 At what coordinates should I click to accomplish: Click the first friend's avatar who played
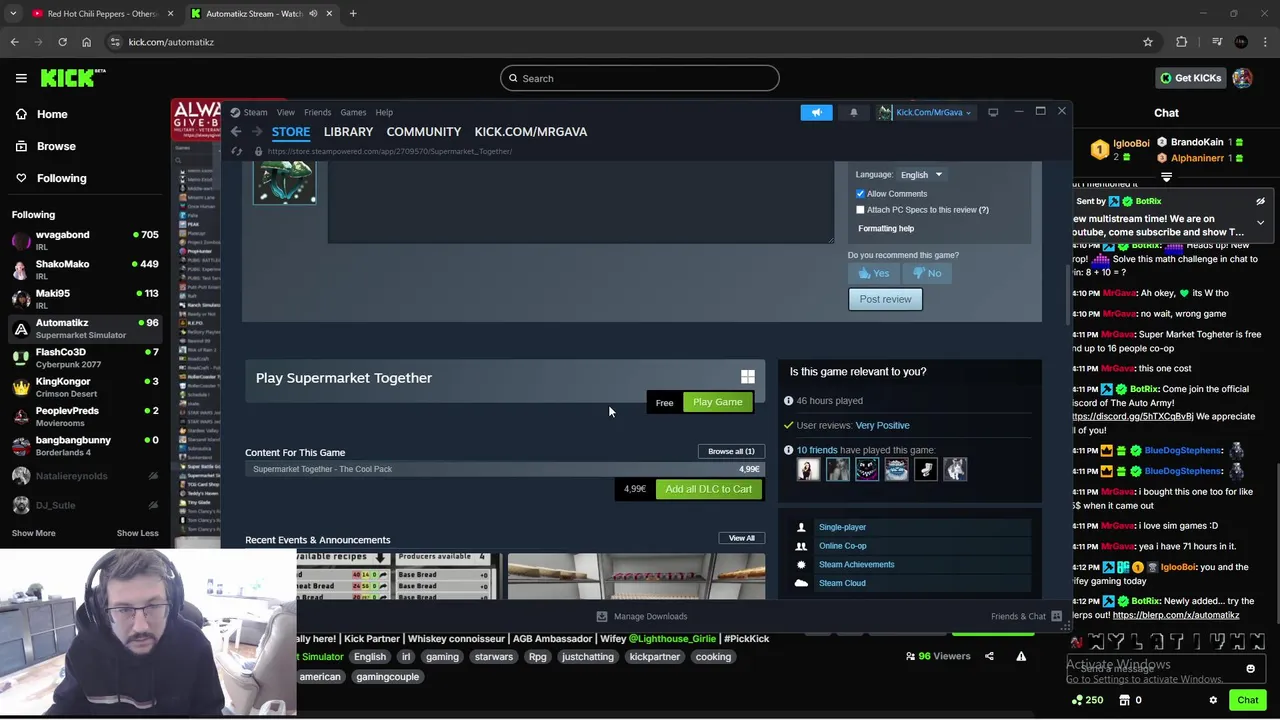tap(808, 469)
